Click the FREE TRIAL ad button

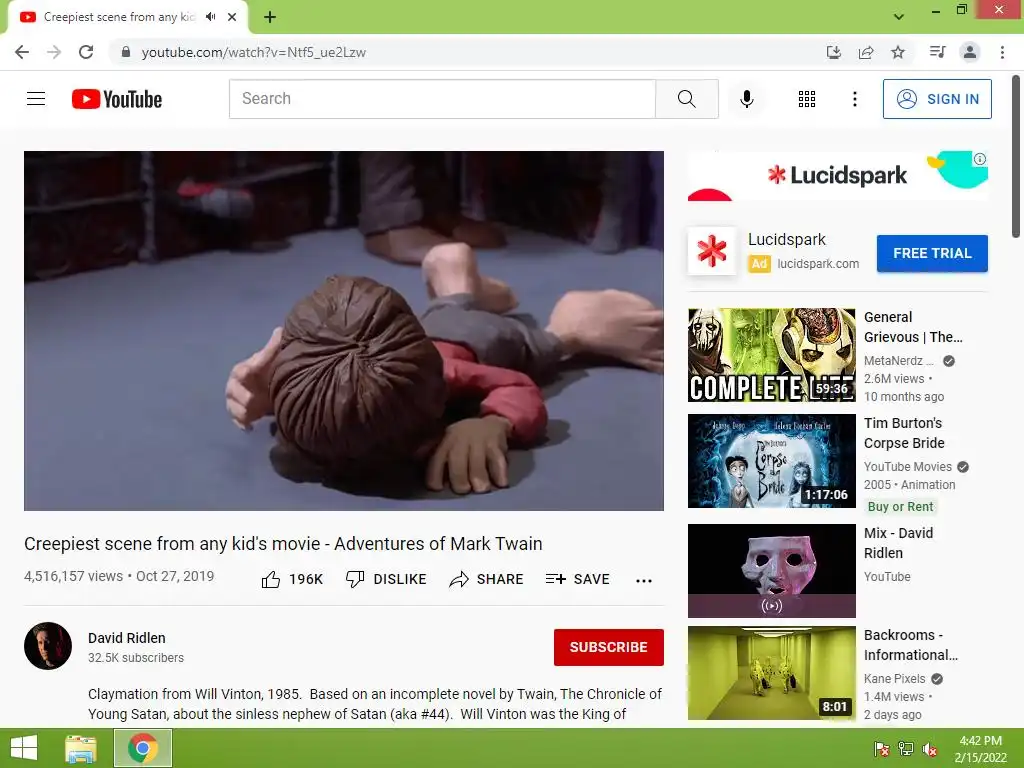[932, 253]
